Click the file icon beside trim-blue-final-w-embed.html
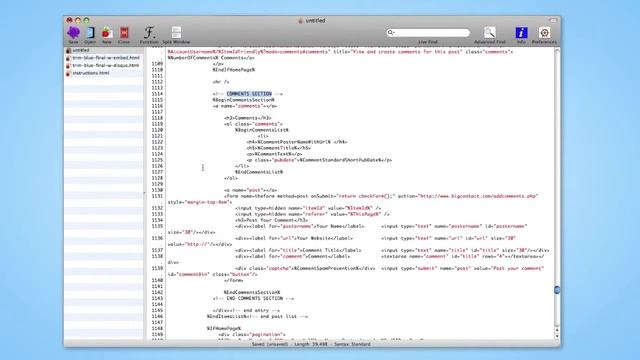The image size is (640, 360). pyautogui.click(x=69, y=58)
